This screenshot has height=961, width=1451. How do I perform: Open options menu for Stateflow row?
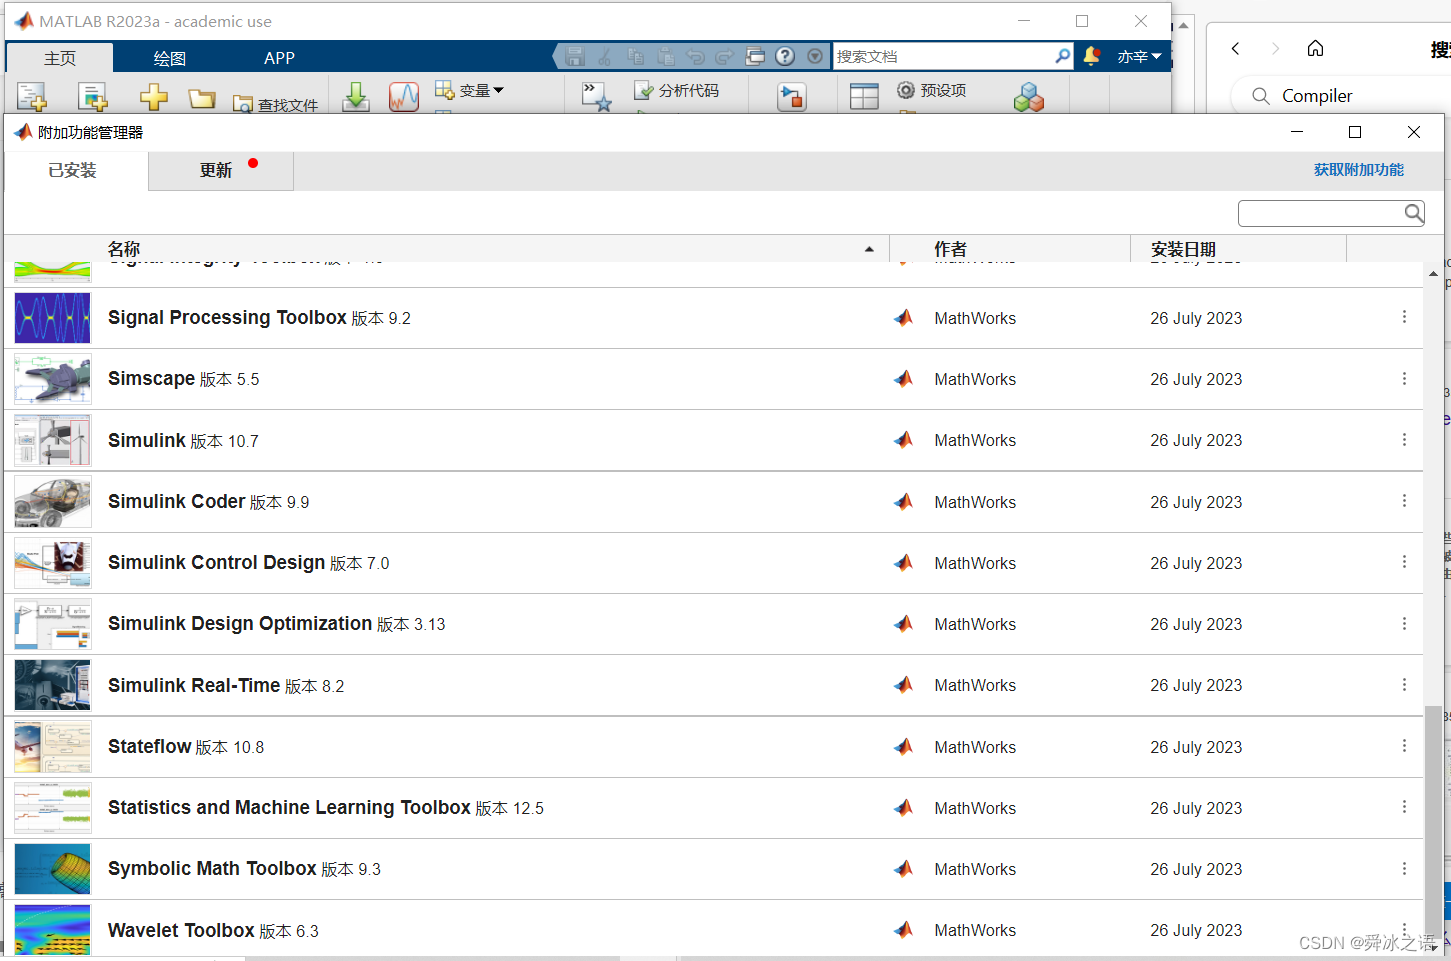point(1404,746)
